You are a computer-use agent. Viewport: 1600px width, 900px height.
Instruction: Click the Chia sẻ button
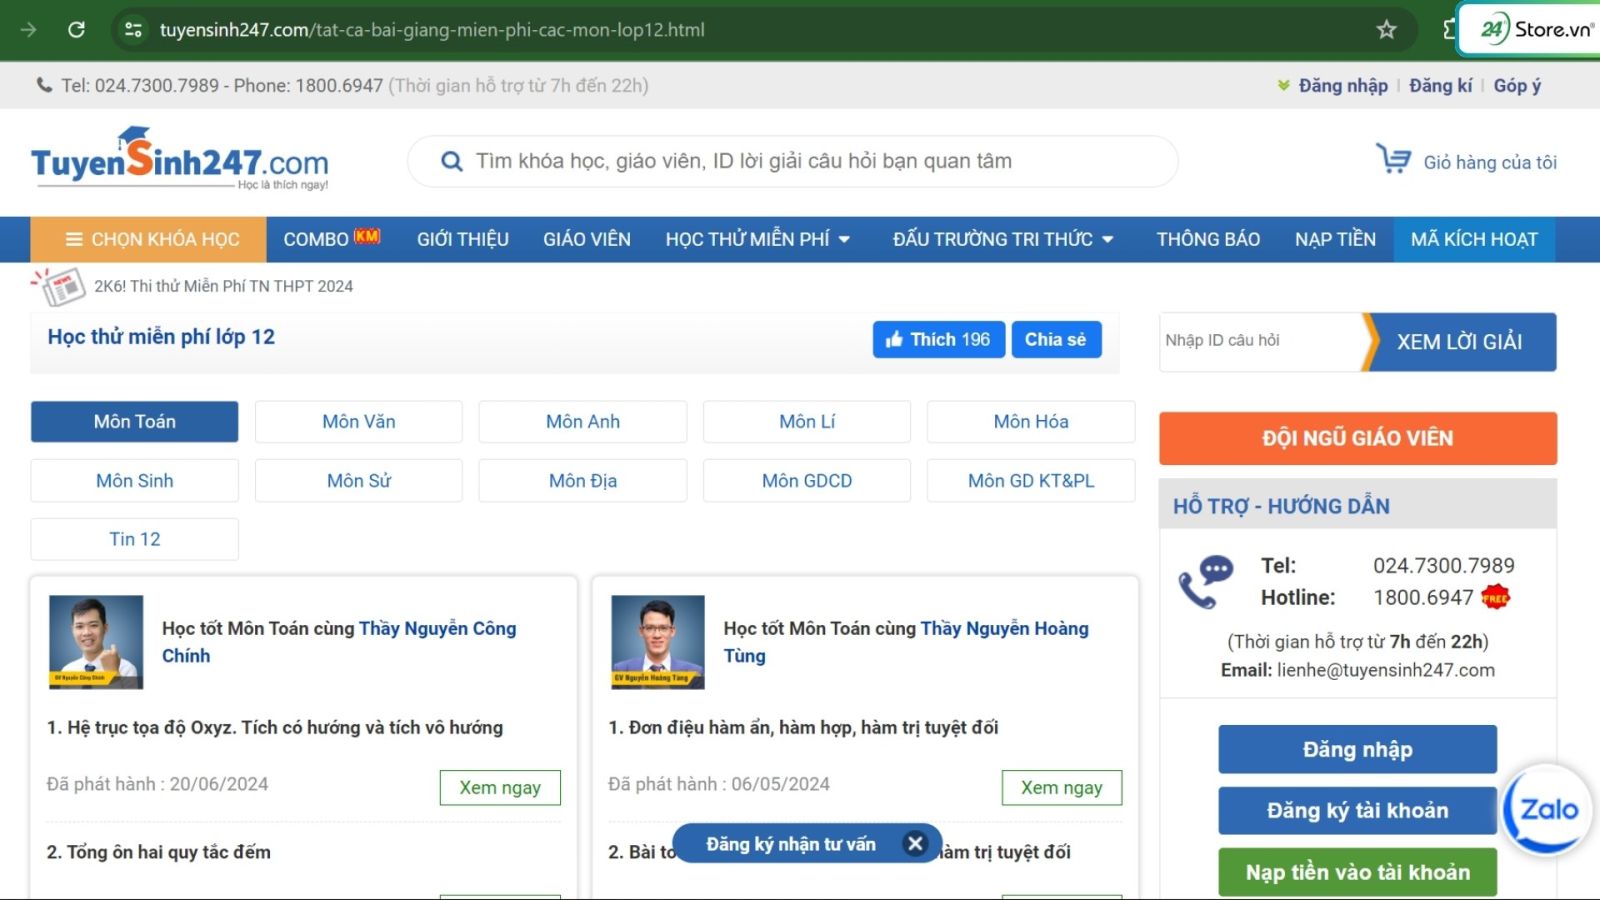(1056, 339)
